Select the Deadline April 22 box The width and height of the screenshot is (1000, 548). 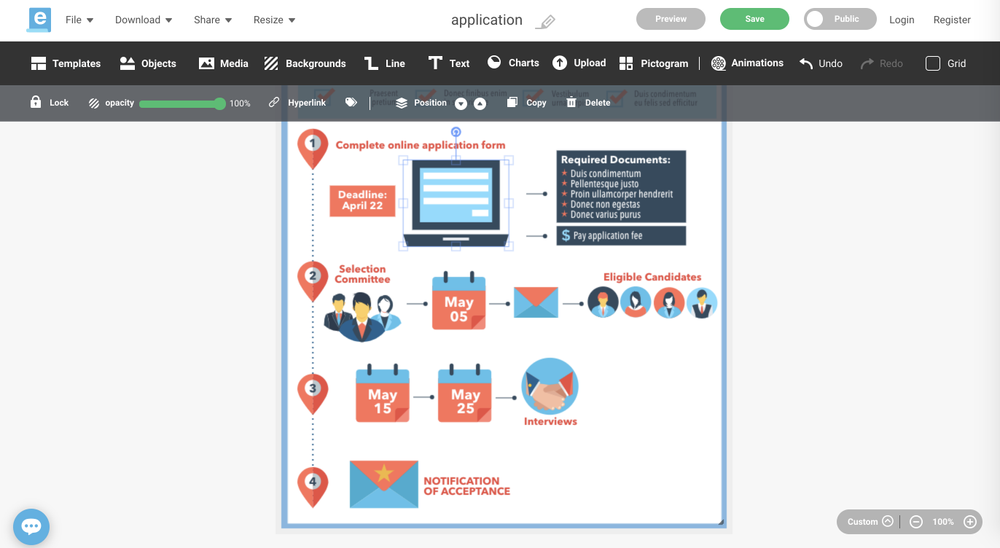click(x=362, y=200)
